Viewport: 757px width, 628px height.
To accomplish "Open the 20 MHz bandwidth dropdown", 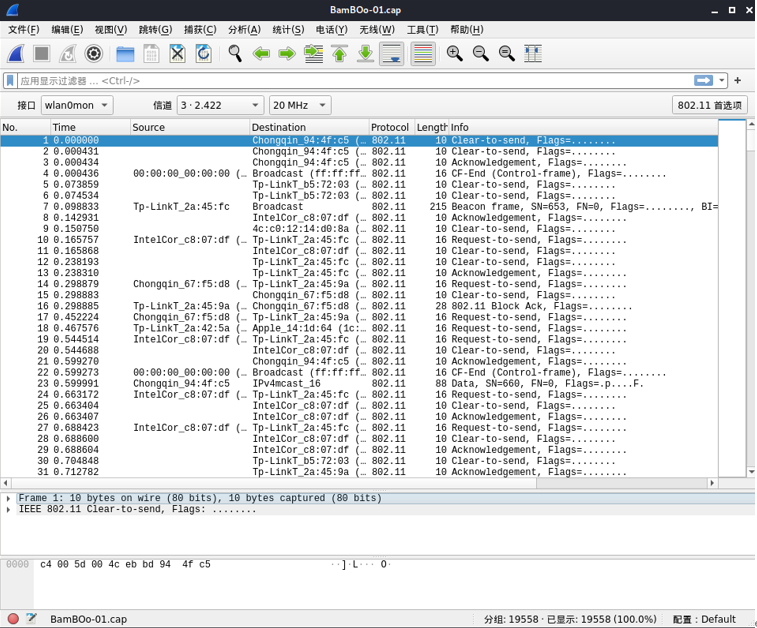I will (x=300, y=105).
